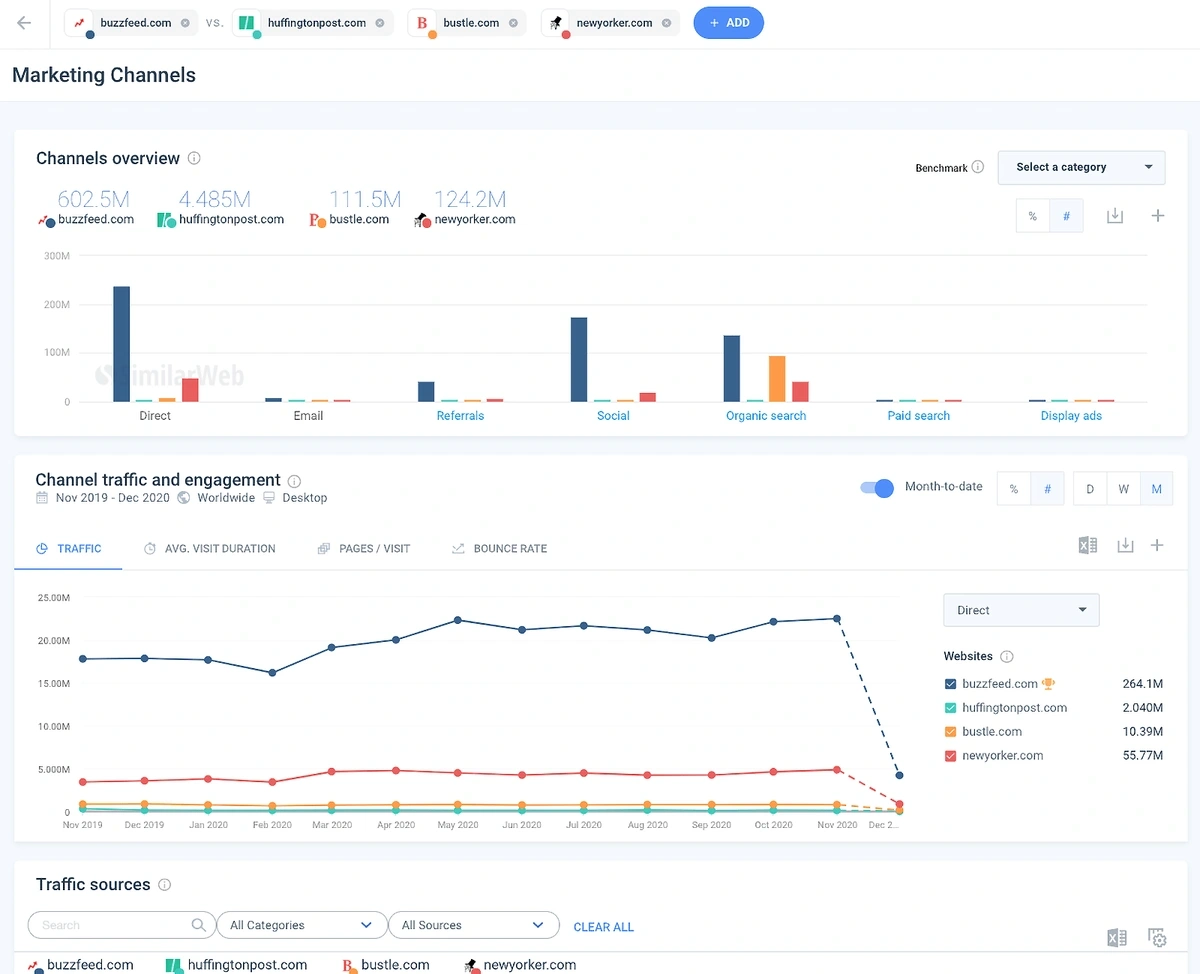Download the Channels overview chart
The width and height of the screenshot is (1200, 974).
(x=1115, y=216)
